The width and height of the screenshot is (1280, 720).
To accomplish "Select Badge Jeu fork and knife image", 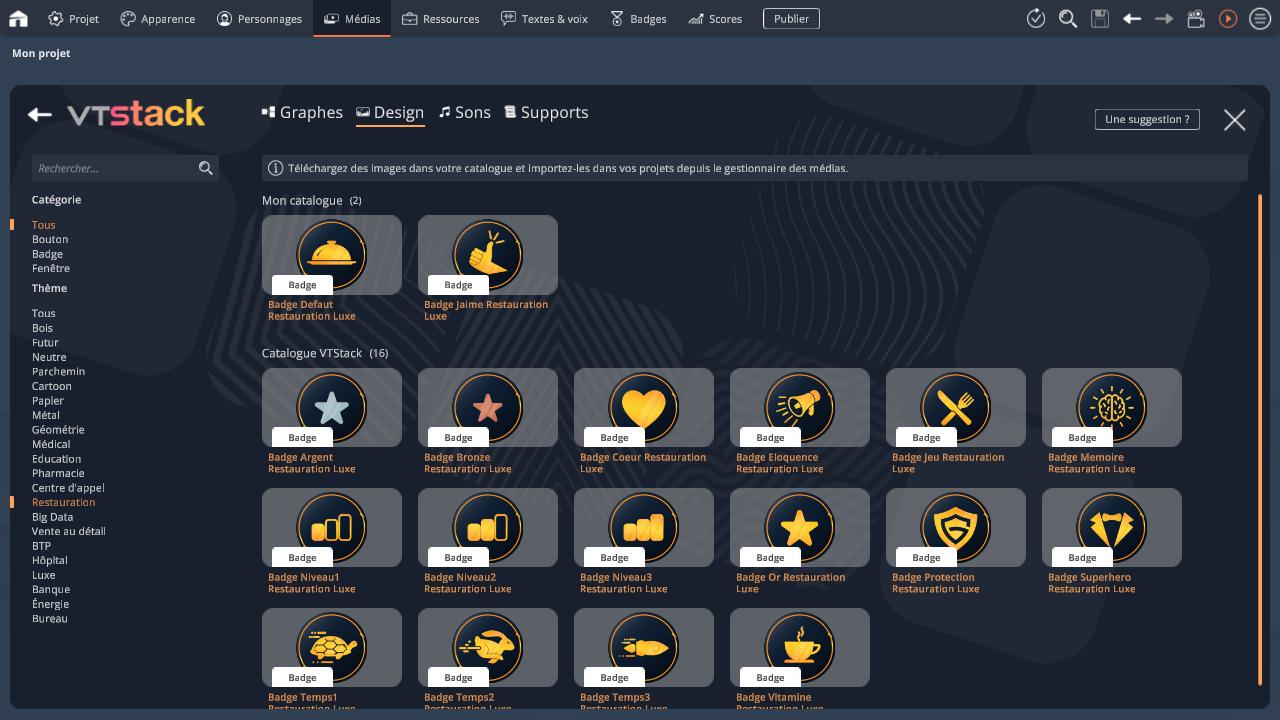I will (956, 407).
